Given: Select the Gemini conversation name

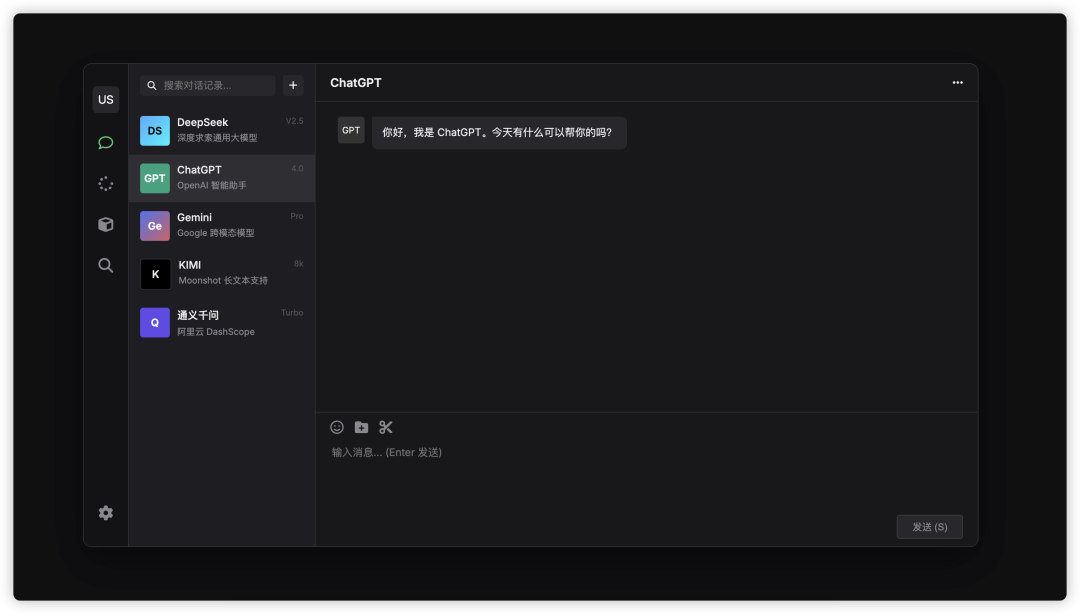Looking at the screenshot, I should pyautogui.click(x=194, y=218).
